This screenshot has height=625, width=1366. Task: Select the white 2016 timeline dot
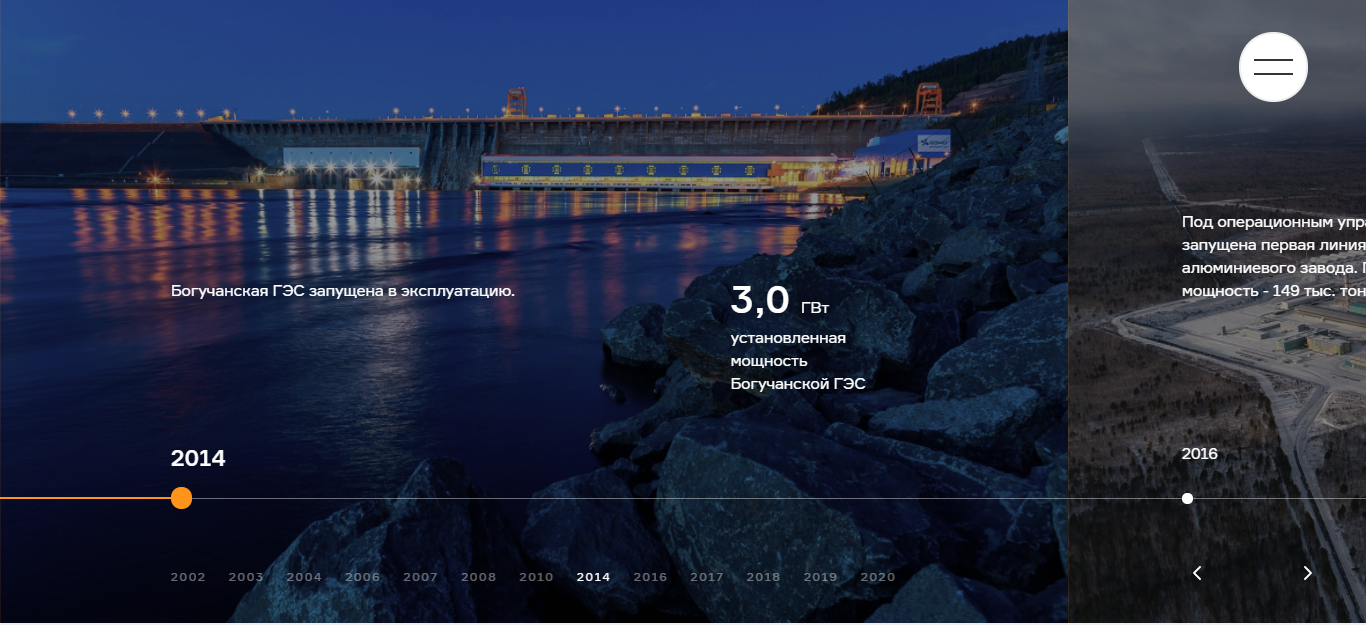pos(1187,497)
